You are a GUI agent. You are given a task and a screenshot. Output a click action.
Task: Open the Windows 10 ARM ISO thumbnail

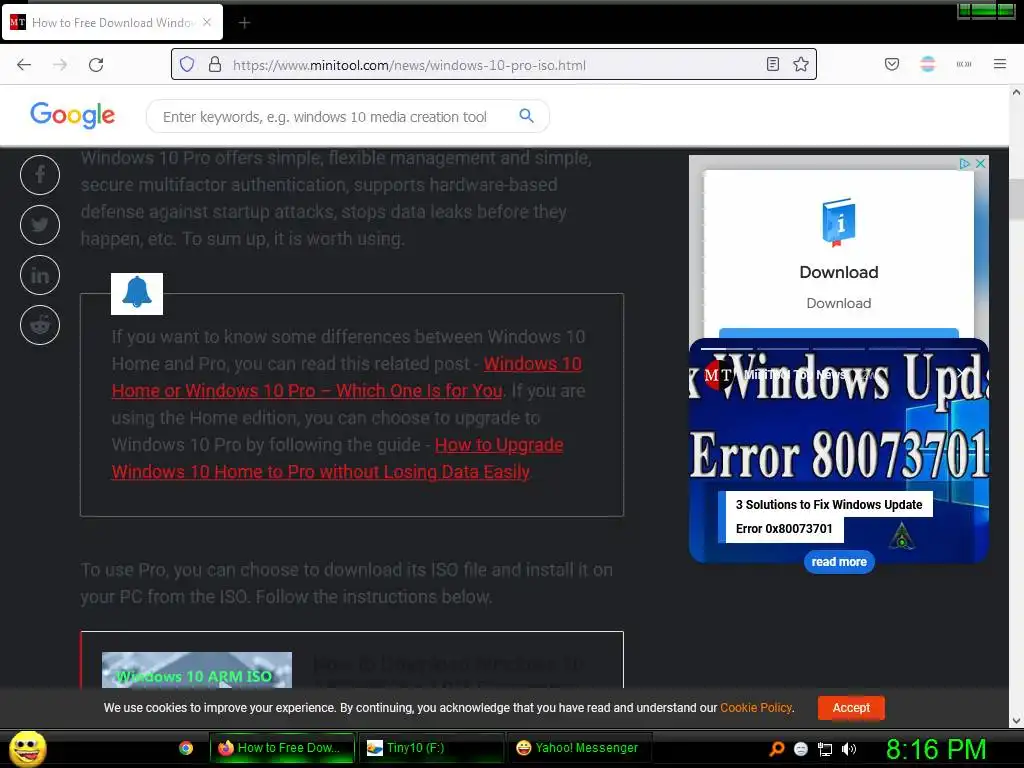click(197, 670)
